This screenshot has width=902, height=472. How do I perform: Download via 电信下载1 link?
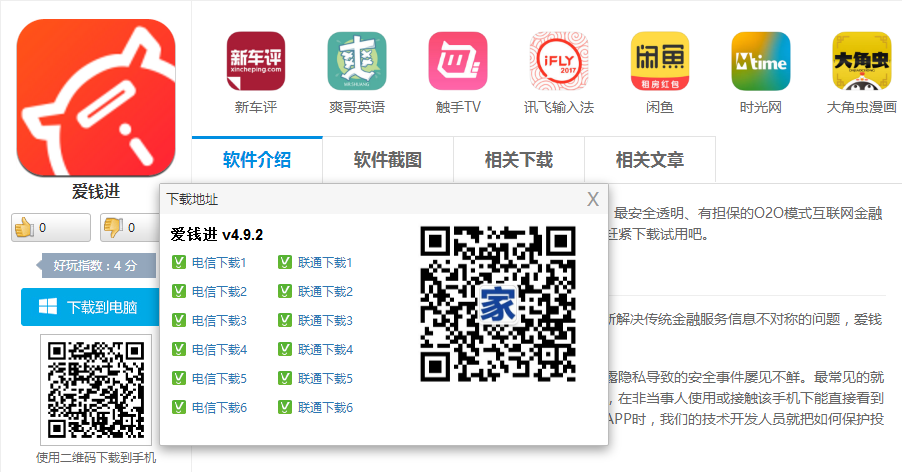[x=219, y=263]
